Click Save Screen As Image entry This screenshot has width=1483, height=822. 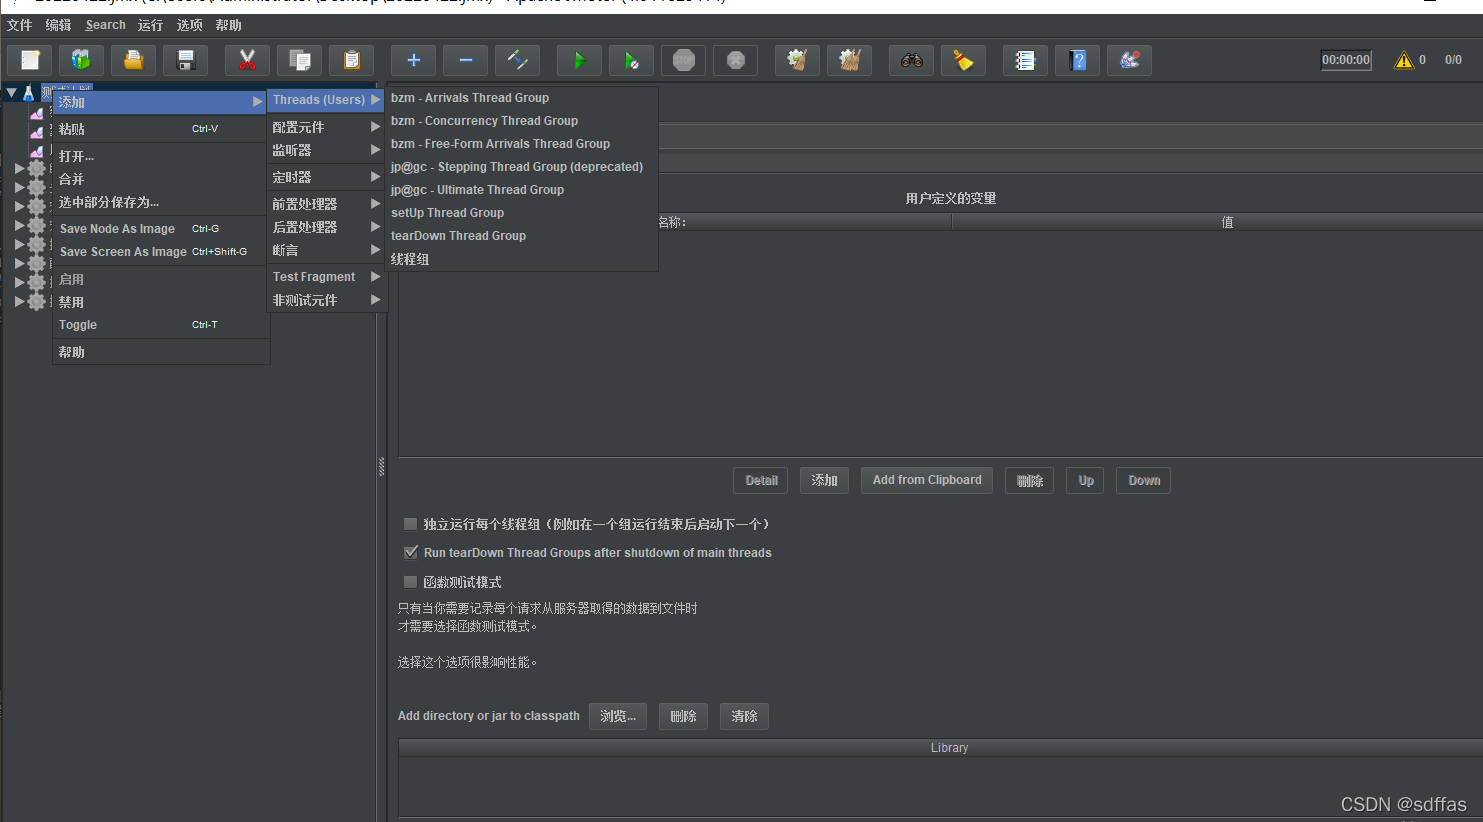tap(160, 252)
